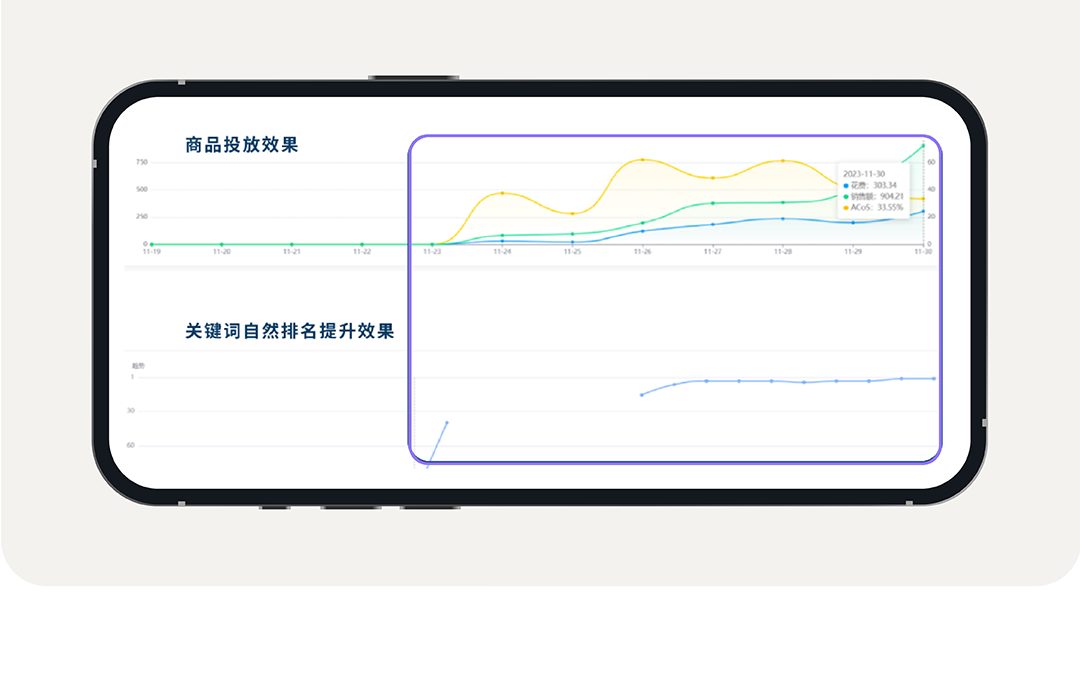The width and height of the screenshot is (1080, 673).
Task: Select the blue spend data point at 11-27
Action: [x=713, y=225]
